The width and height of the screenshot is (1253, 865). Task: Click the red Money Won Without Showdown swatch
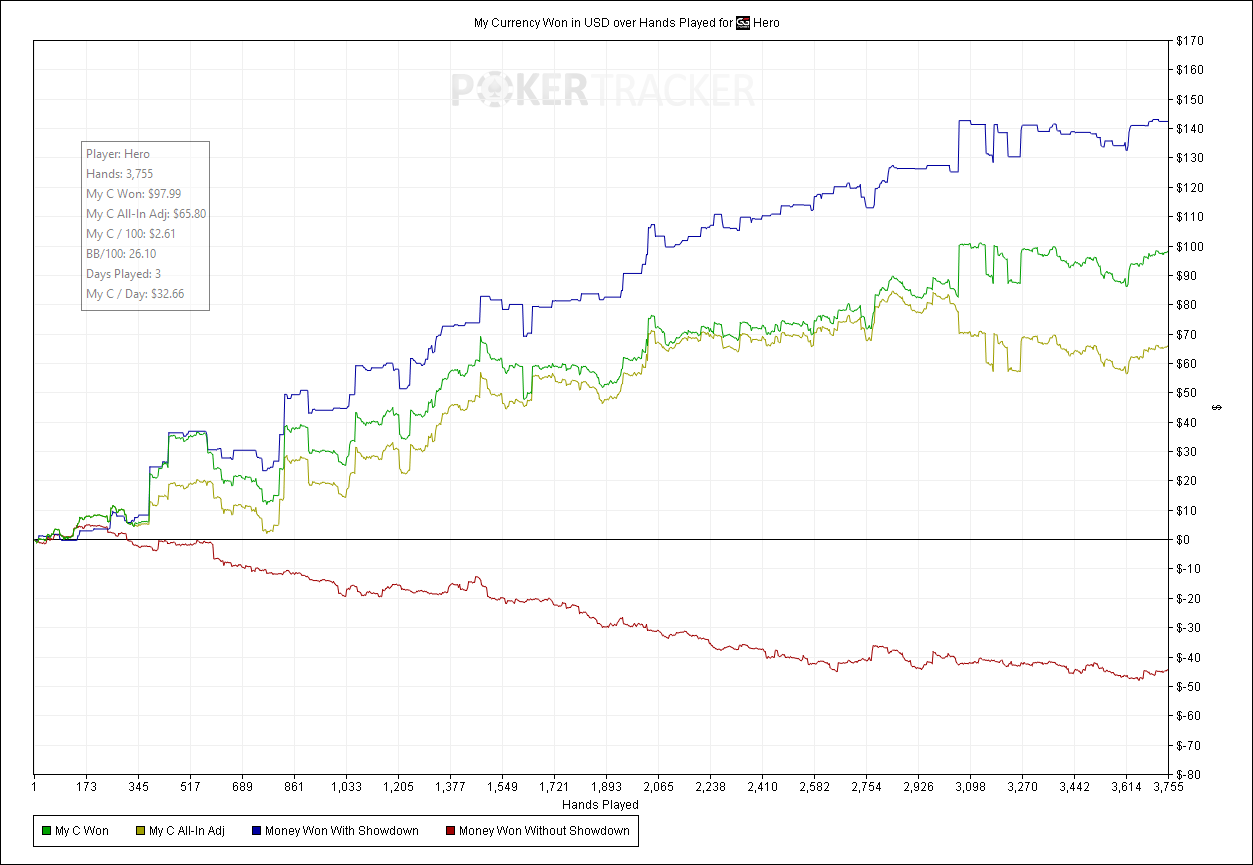pyautogui.click(x=450, y=831)
